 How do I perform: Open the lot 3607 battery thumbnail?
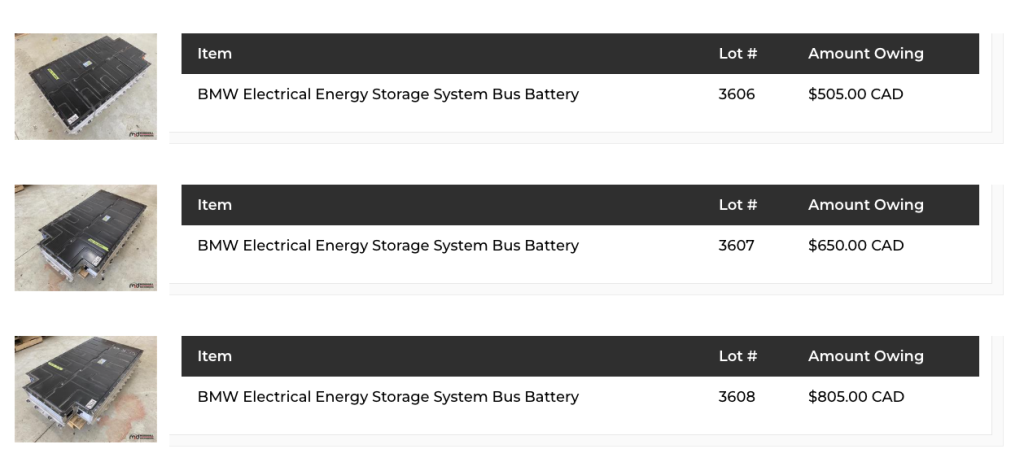coord(86,238)
